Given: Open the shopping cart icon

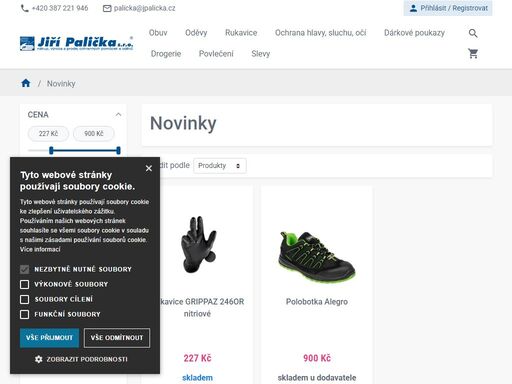Looking at the screenshot, I should point(473,53).
